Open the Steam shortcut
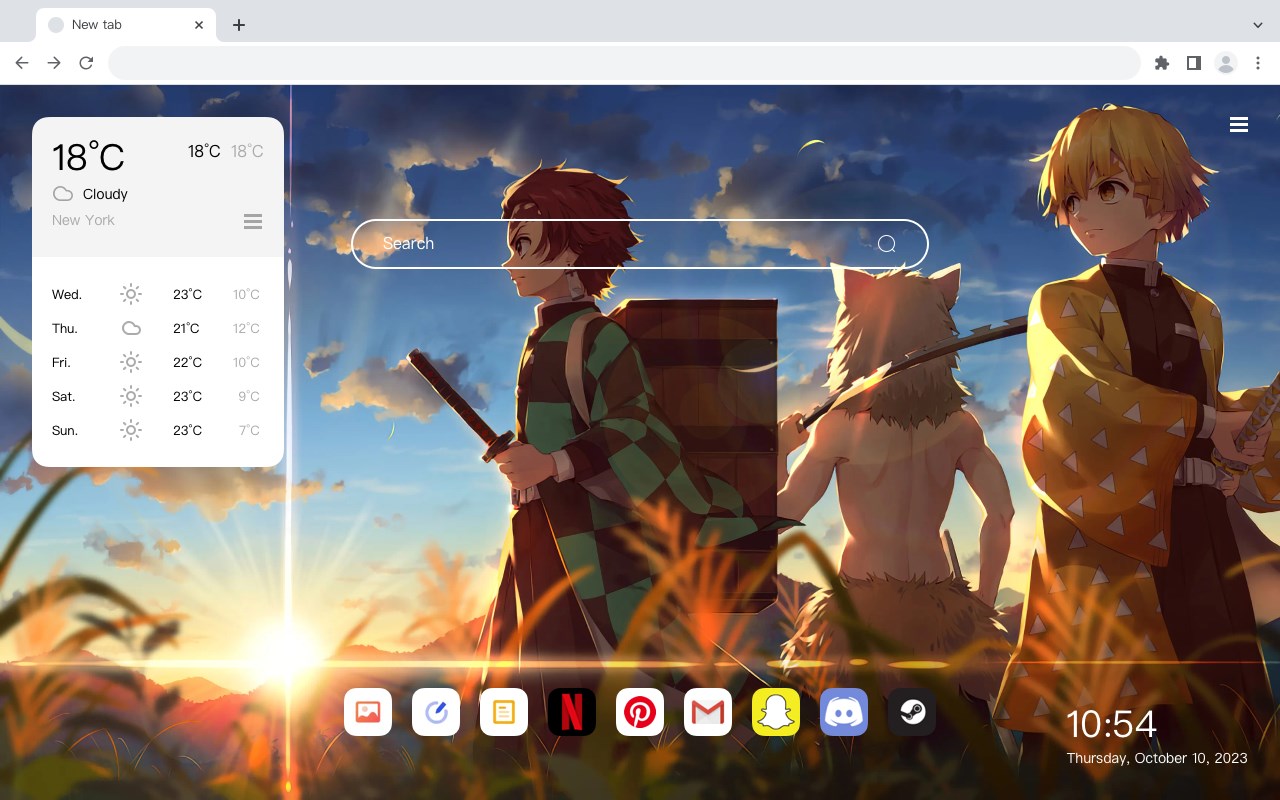This screenshot has width=1280, height=800. (912, 712)
